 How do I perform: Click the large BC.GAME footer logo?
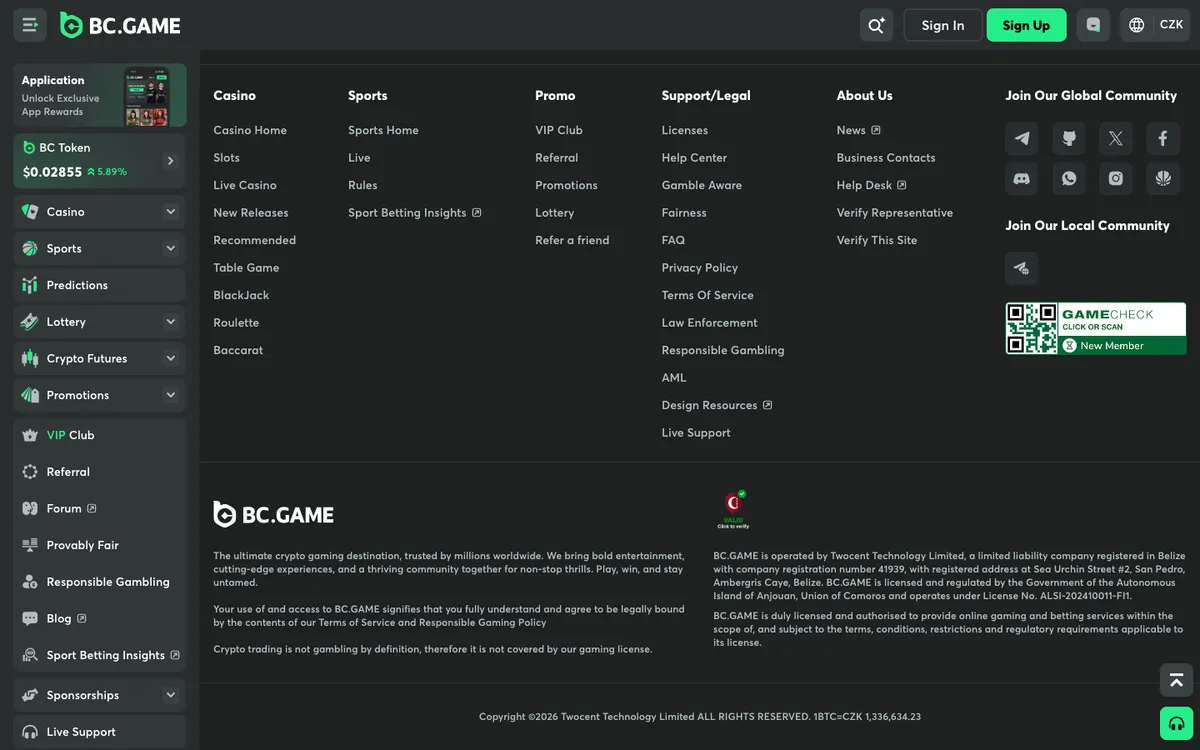(273, 515)
